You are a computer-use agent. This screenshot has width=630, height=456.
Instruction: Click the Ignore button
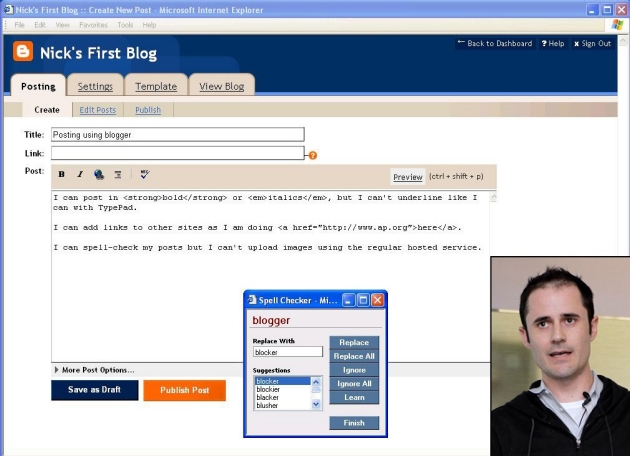[x=354, y=370]
